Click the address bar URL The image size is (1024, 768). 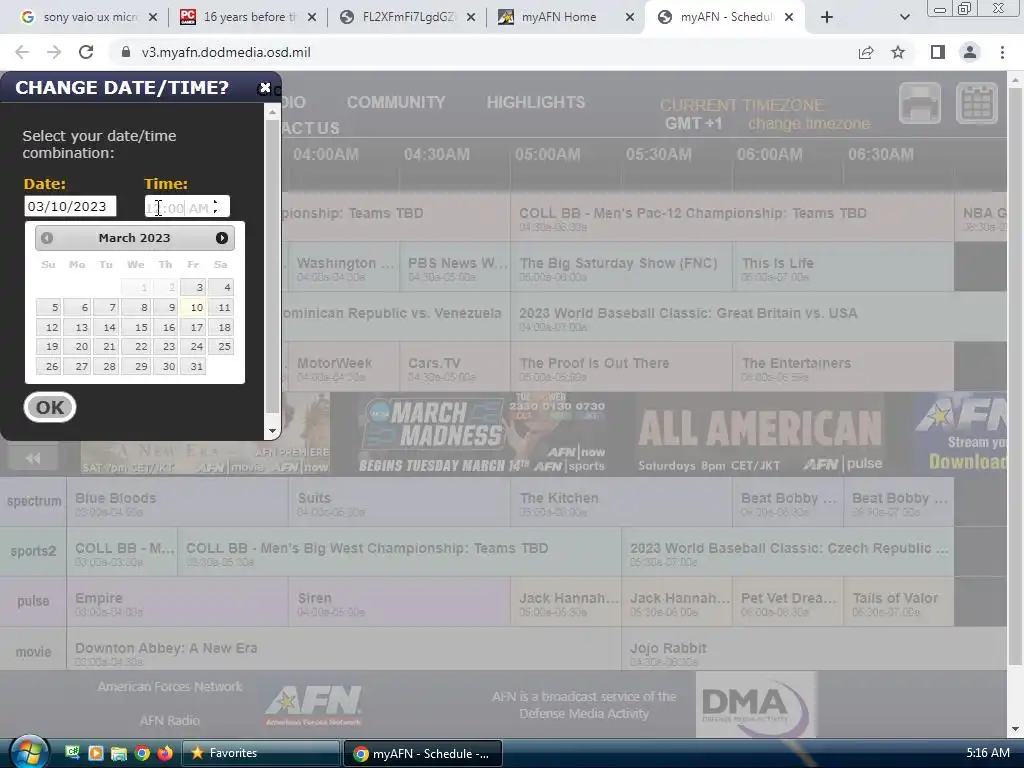pyautogui.click(x=226, y=52)
